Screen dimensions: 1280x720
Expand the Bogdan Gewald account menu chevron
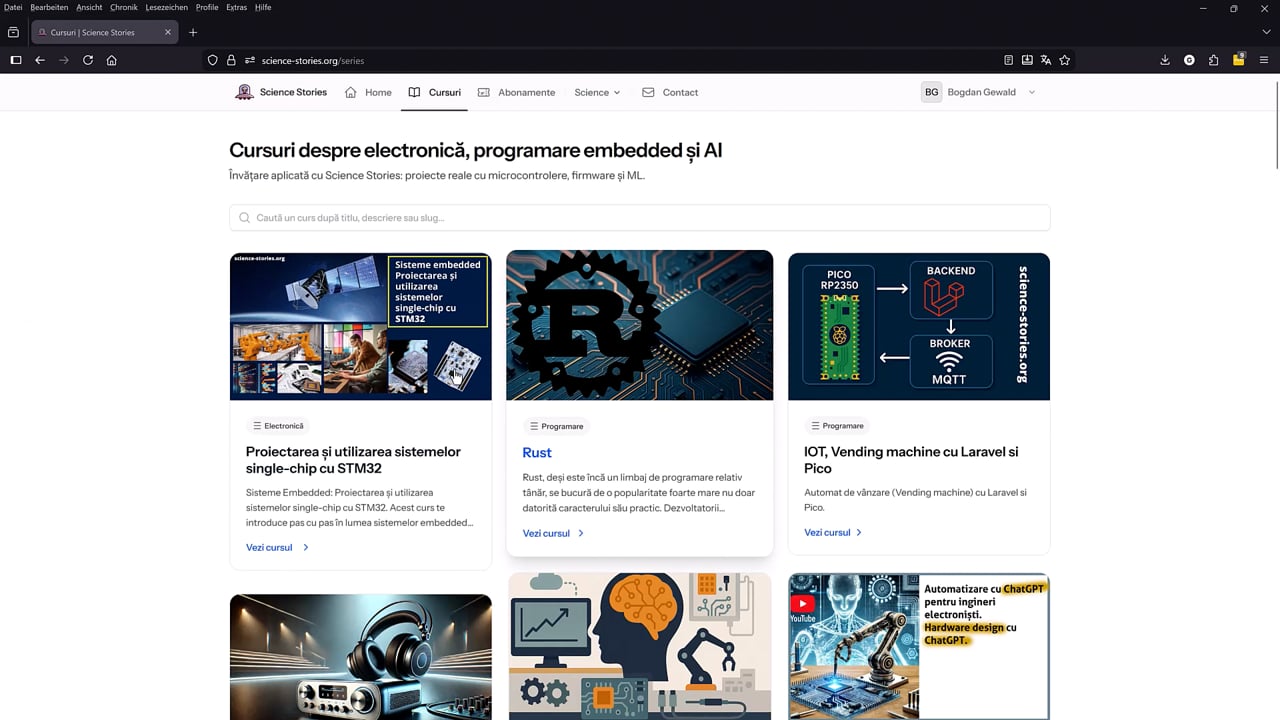coord(1032,92)
